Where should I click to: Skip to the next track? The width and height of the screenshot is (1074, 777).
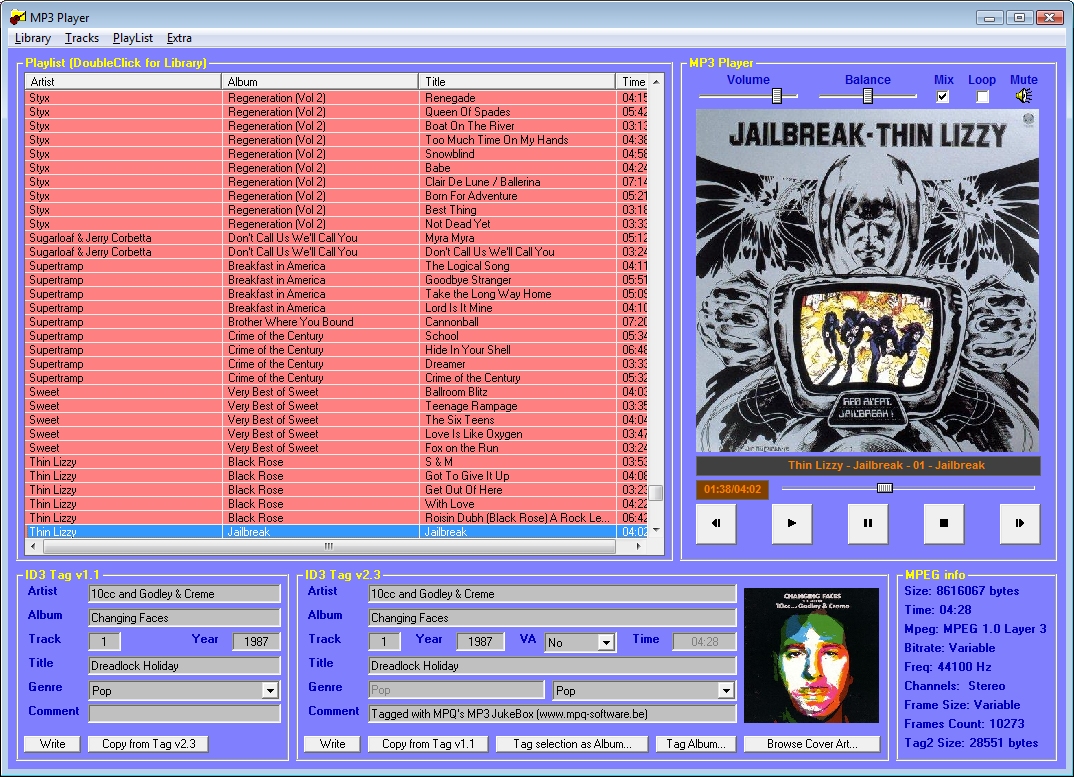point(1019,523)
